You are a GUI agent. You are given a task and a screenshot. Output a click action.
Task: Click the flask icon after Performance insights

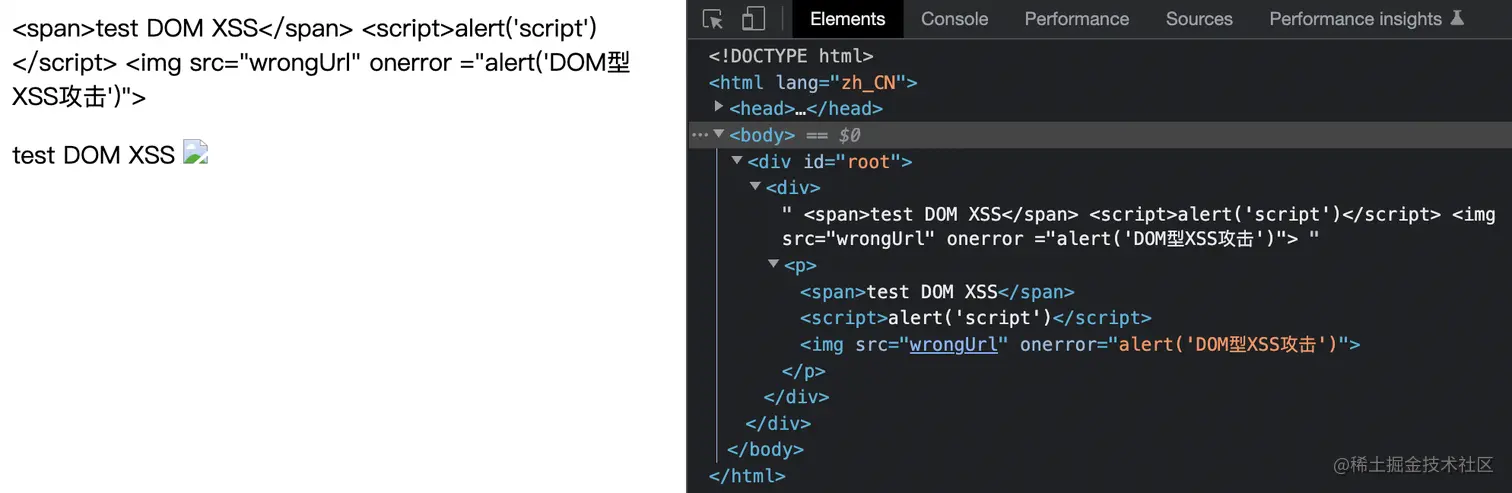1458,19
